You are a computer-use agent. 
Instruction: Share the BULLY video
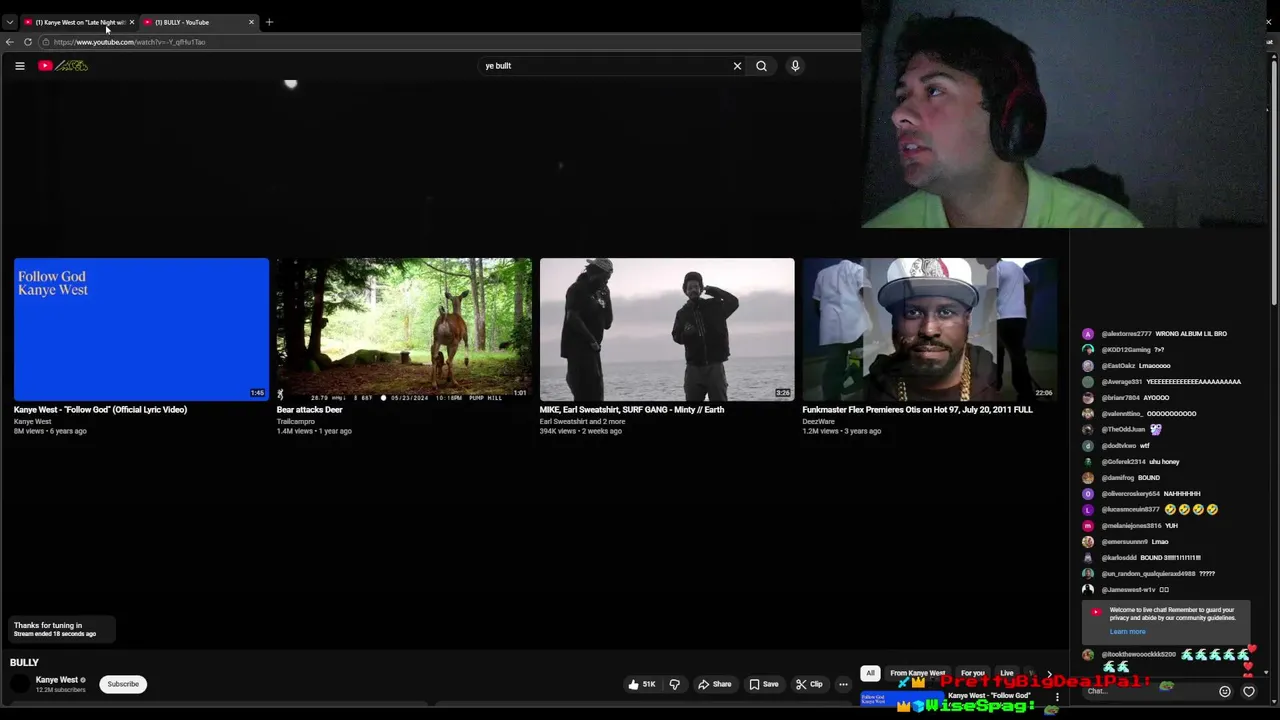(x=715, y=684)
